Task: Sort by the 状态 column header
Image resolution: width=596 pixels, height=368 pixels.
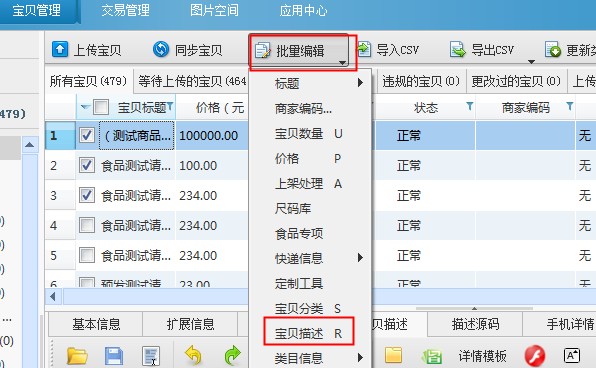Action: coord(426,108)
